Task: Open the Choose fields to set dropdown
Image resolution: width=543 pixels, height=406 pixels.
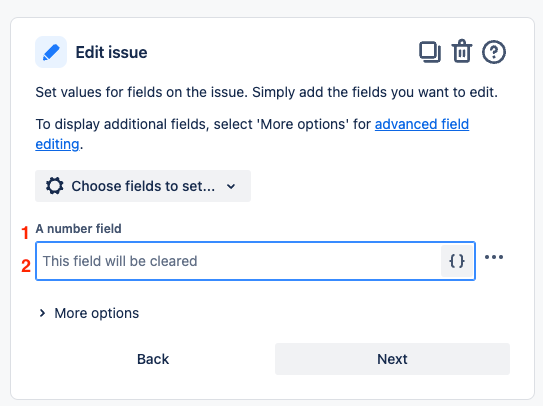Action: pos(143,186)
